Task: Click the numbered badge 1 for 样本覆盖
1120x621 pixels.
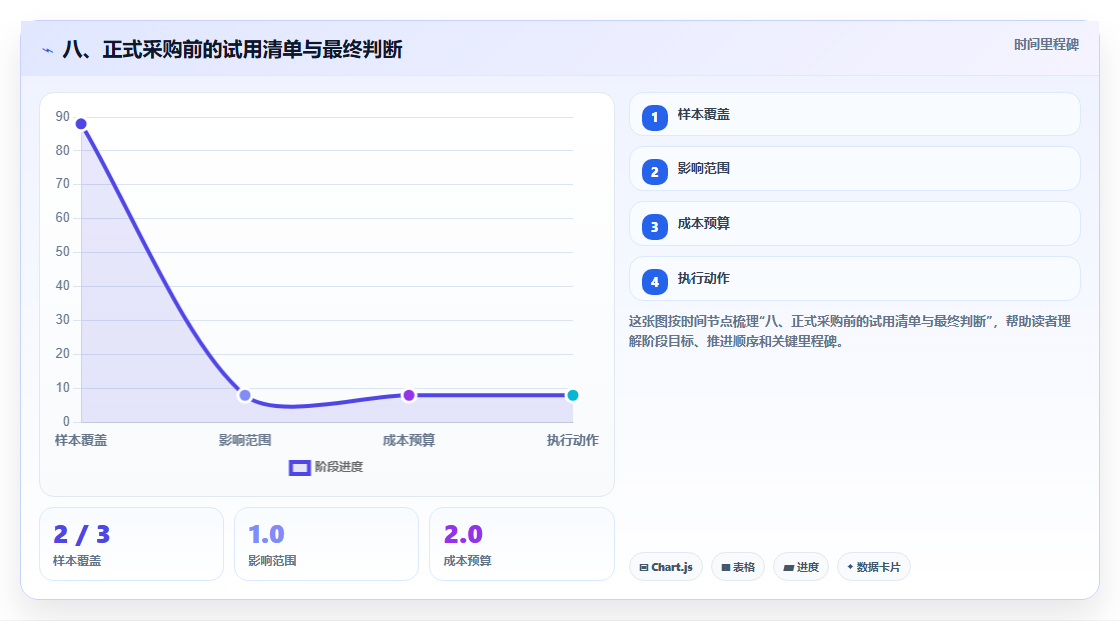Action: point(654,118)
